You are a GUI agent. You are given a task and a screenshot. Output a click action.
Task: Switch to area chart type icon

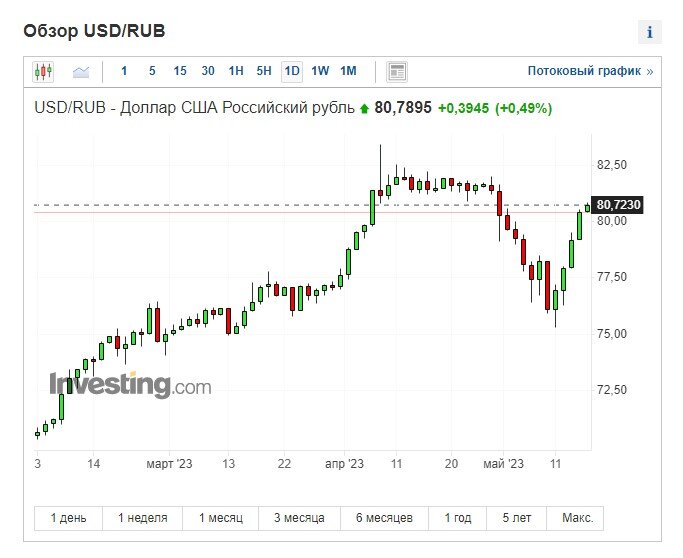[81, 71]
